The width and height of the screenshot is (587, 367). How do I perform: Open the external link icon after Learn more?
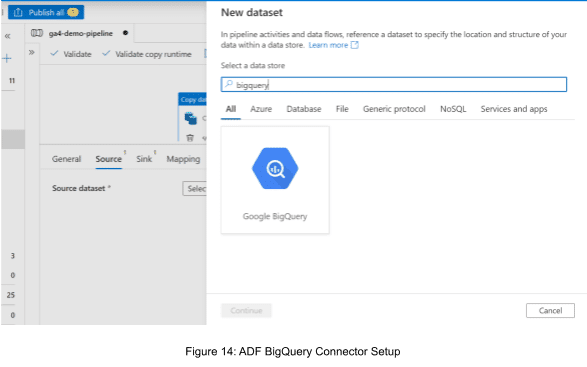click(x=355, y=45)
